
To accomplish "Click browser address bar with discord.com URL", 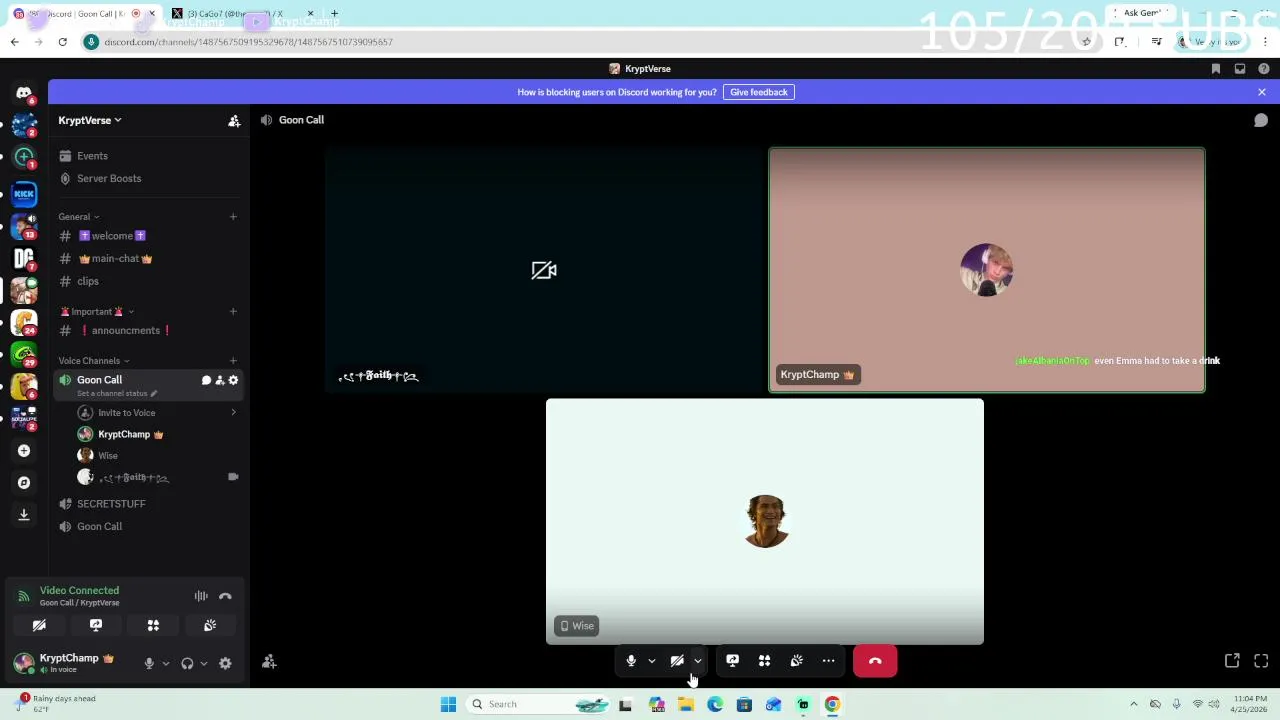I will coord(580,42).
